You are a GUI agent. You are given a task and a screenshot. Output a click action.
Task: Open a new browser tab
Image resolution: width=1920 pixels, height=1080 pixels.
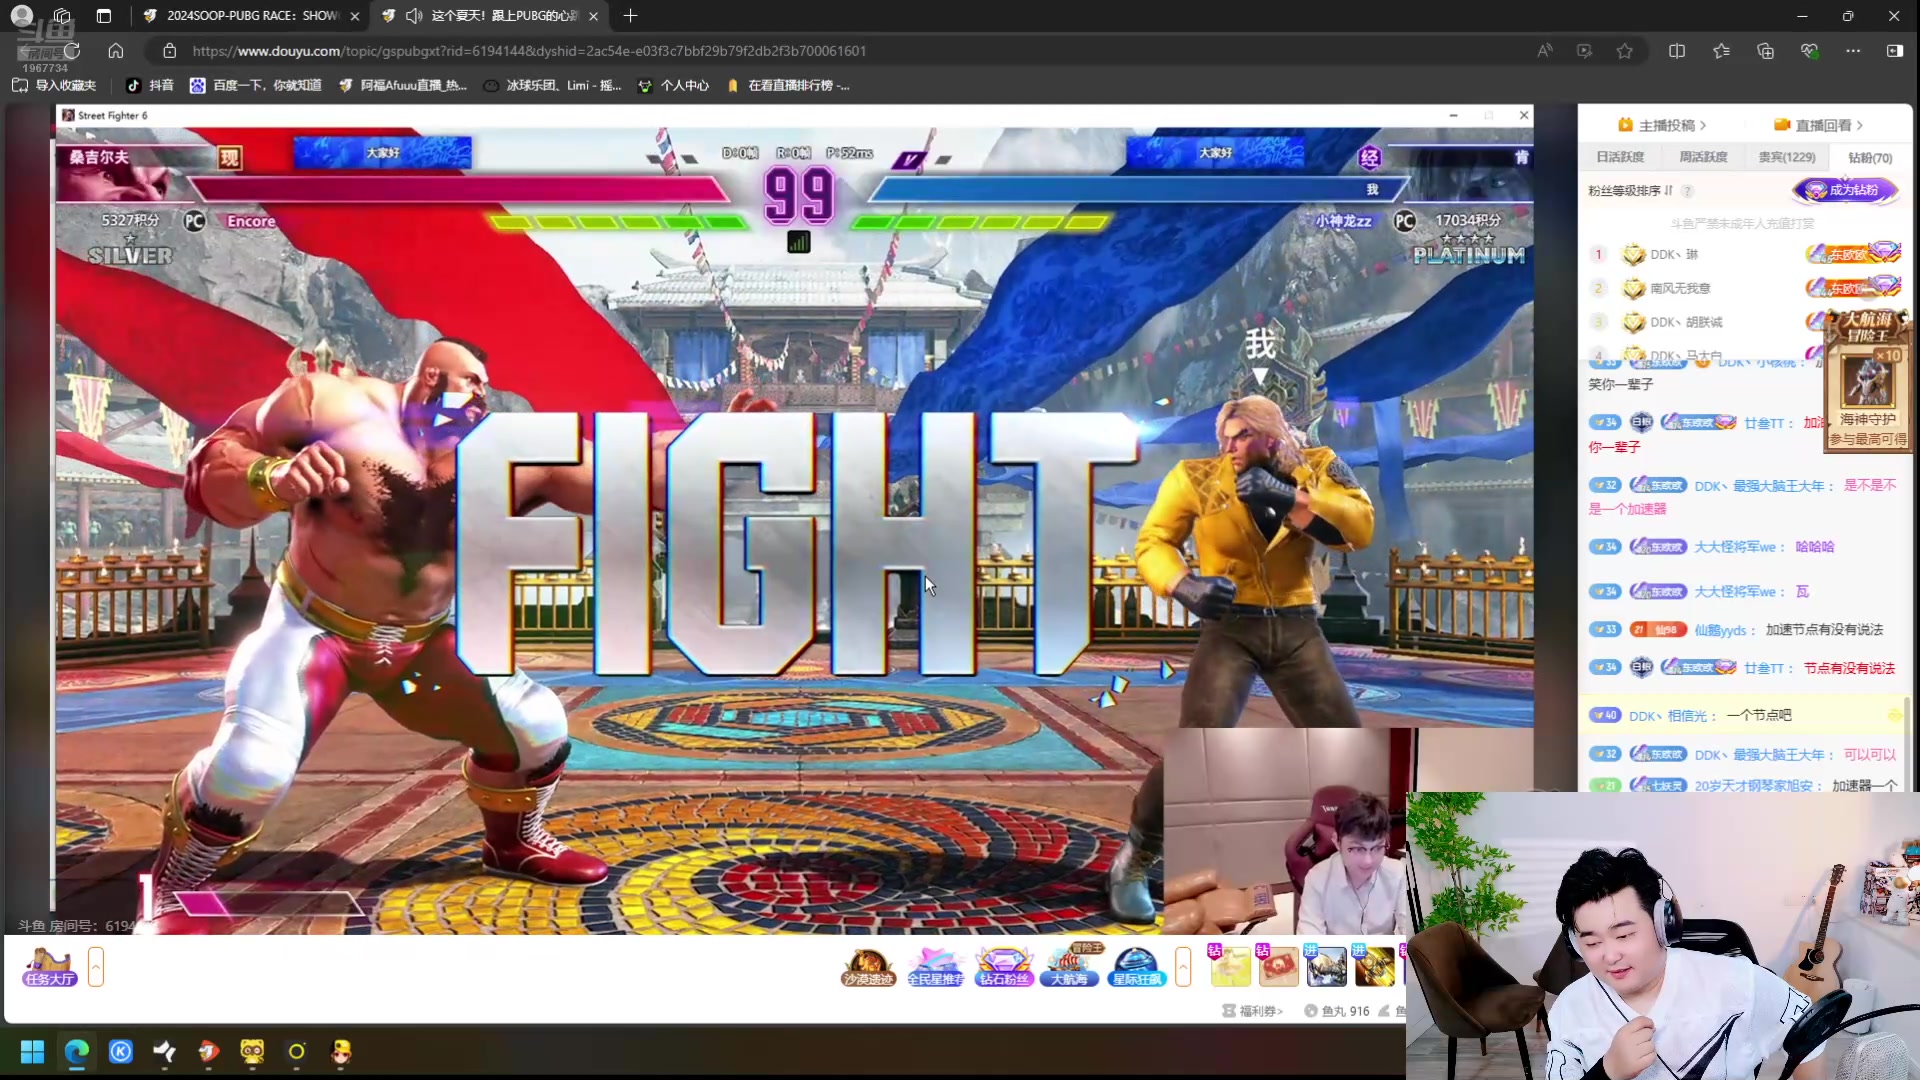point(630,16)
